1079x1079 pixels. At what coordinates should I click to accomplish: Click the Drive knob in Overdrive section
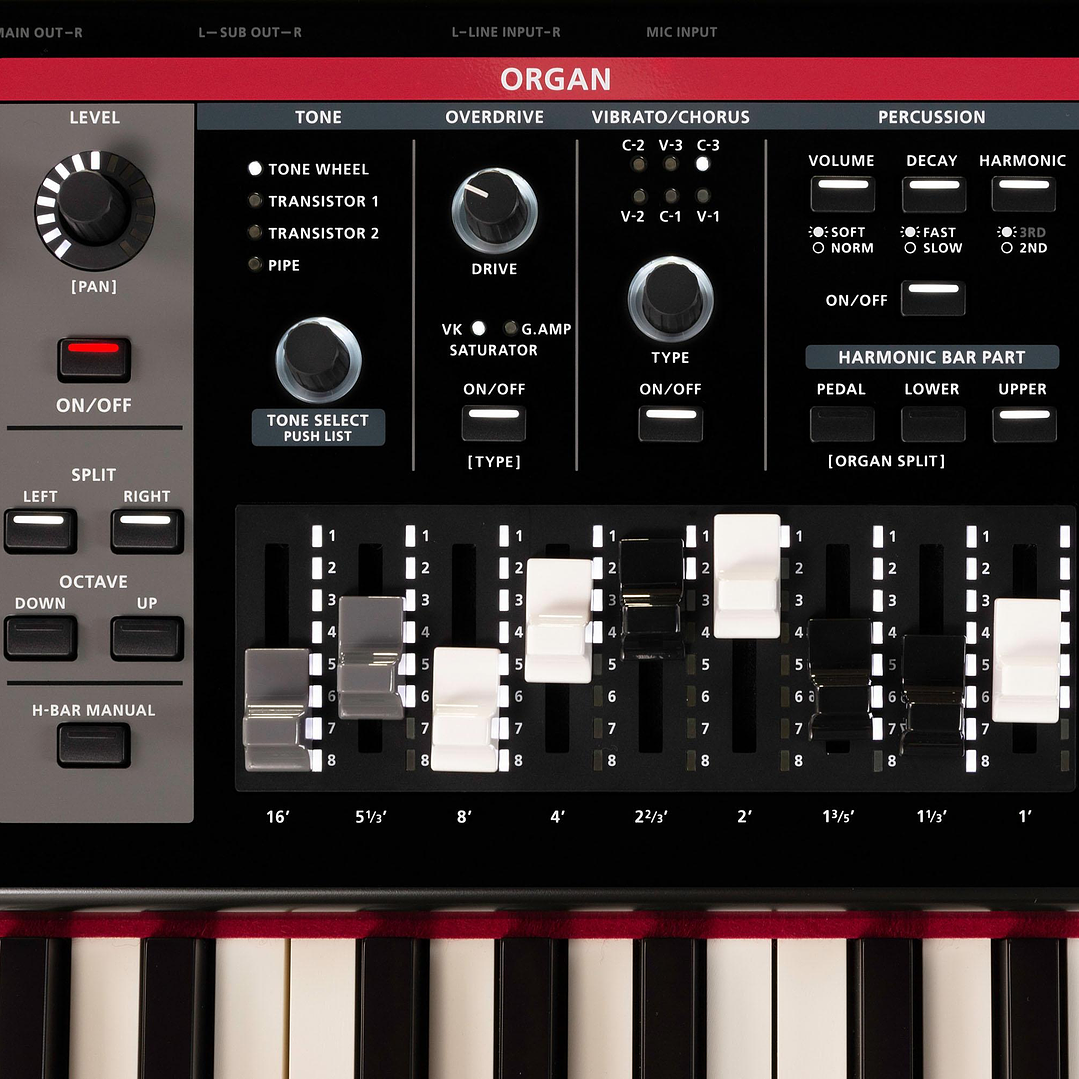click(x=495, y=208)
